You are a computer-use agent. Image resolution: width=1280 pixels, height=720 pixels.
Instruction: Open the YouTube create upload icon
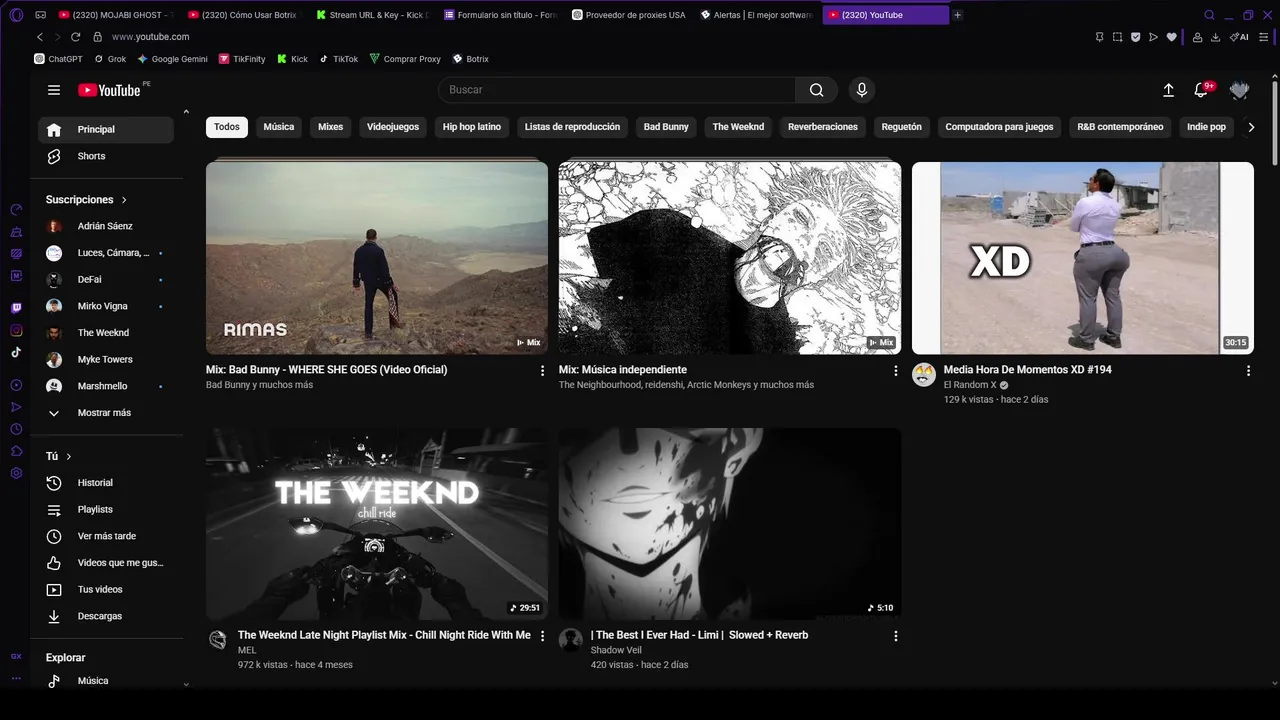click(1168, 90)
